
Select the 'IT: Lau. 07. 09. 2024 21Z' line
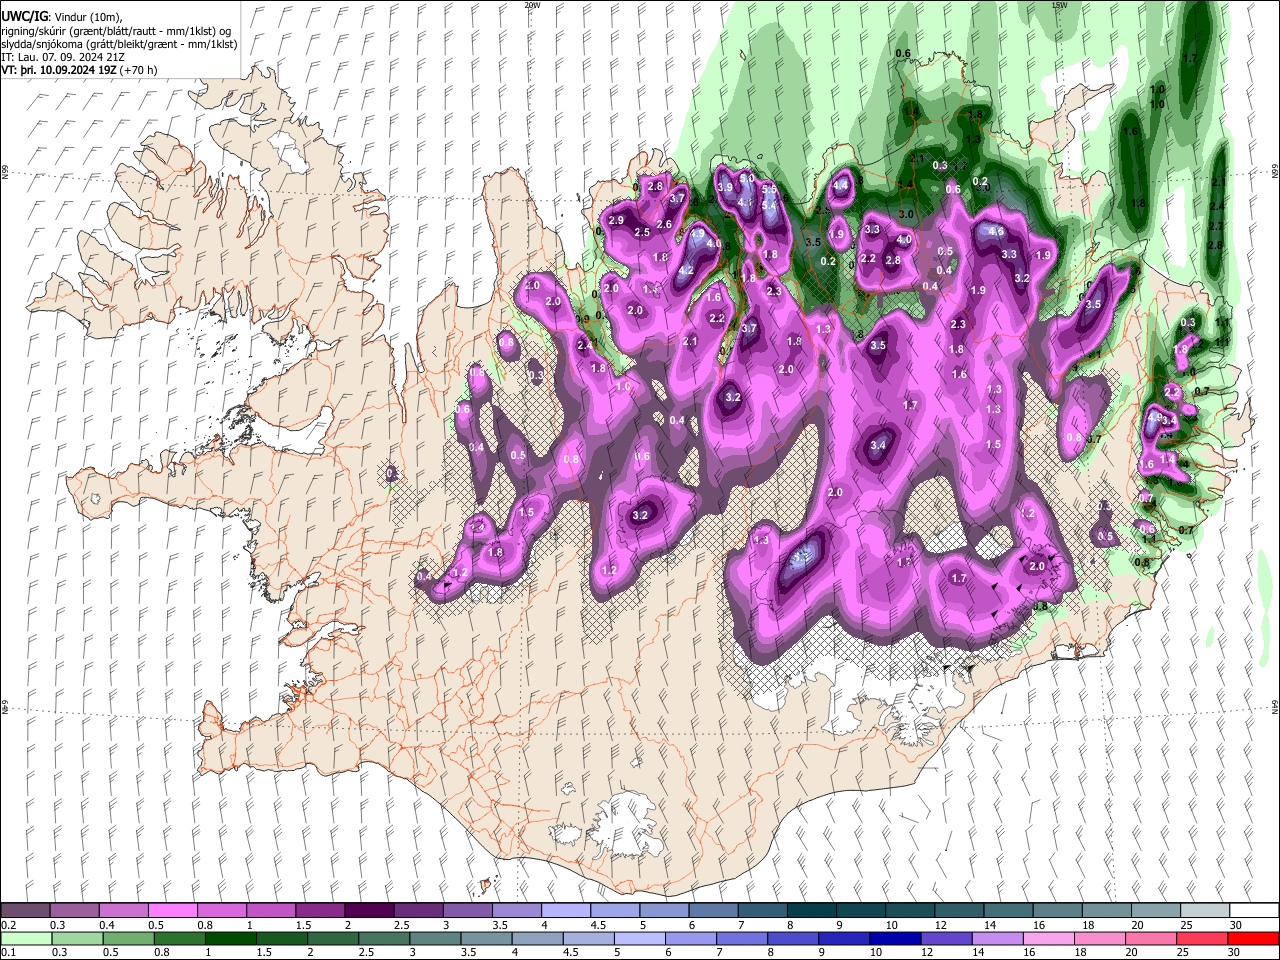[x=63, y=57]
